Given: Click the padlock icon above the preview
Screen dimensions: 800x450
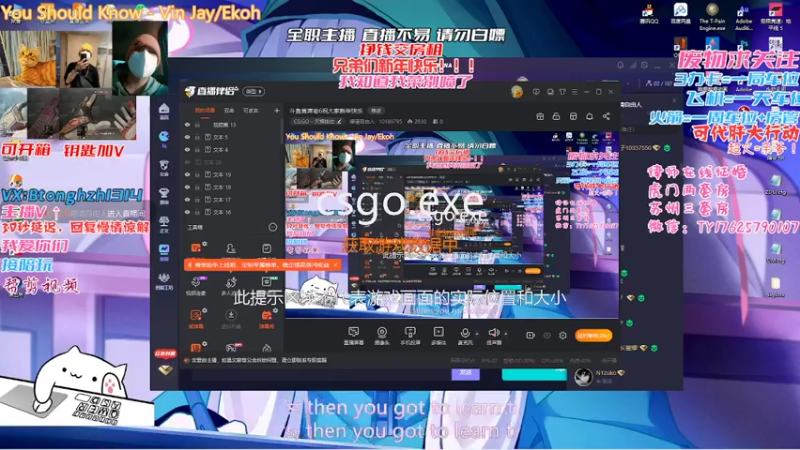Looking at the screenshot, I should click(x=556, y=116).
